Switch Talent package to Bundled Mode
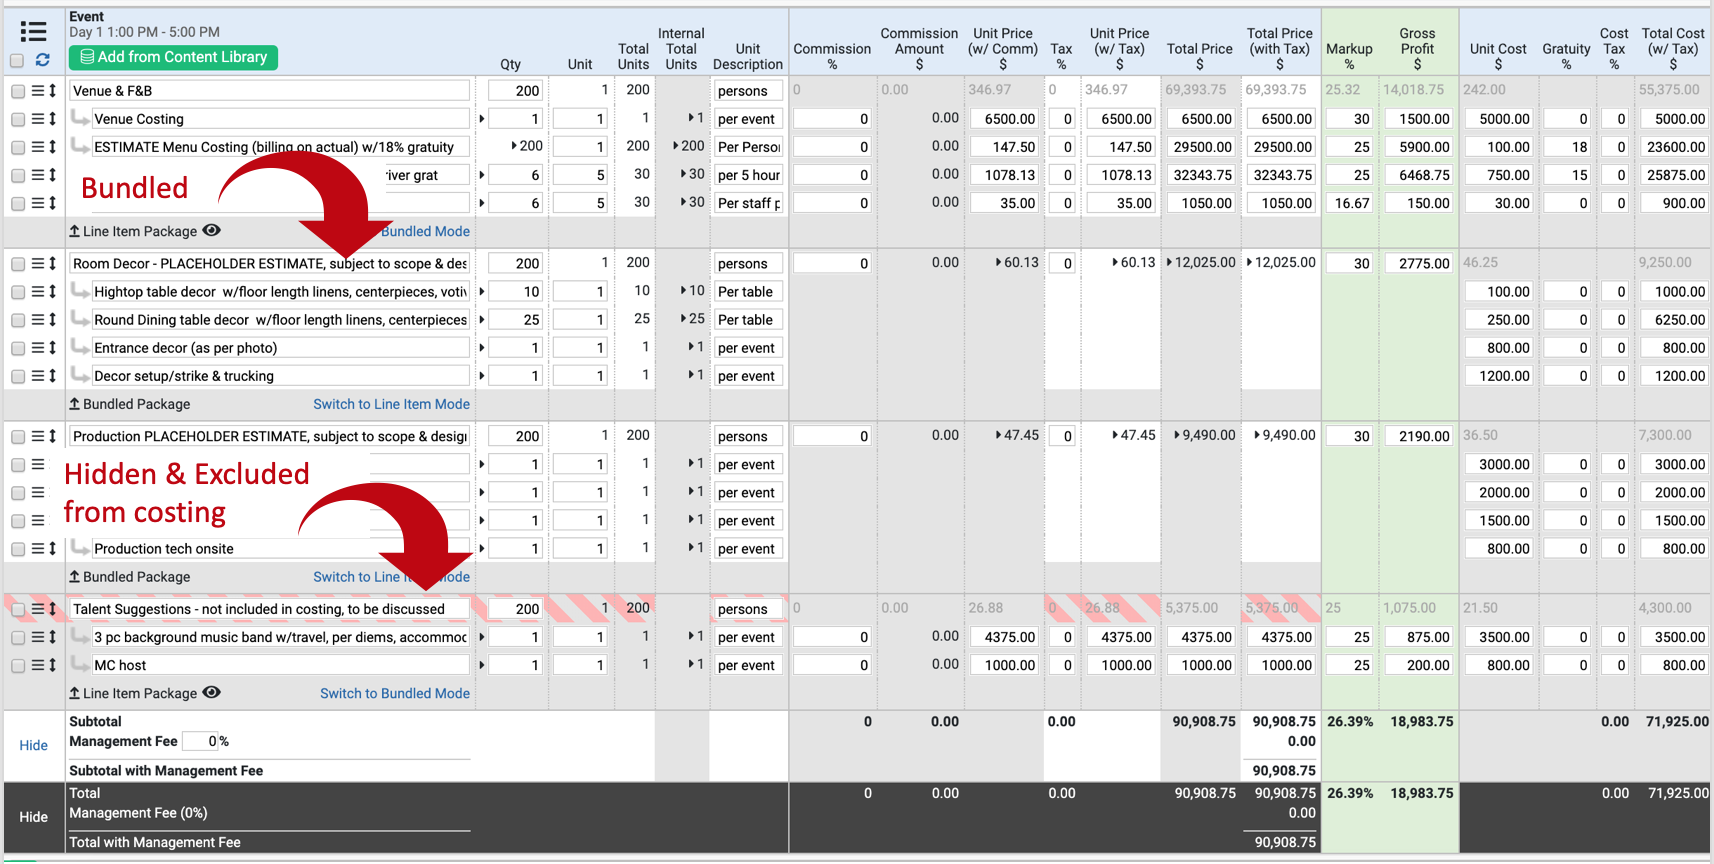Screen dimensions: 1714x864 394,693
